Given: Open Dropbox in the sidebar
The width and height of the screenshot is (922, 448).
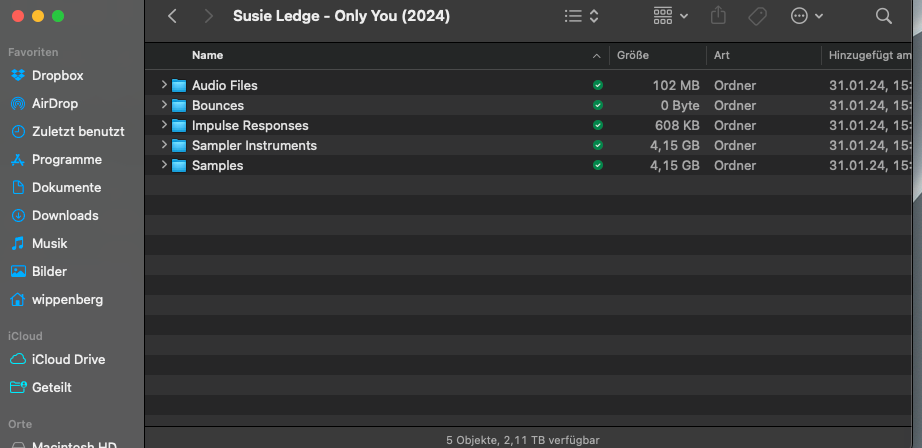Looking at the screenshot, I should [57, 75].
